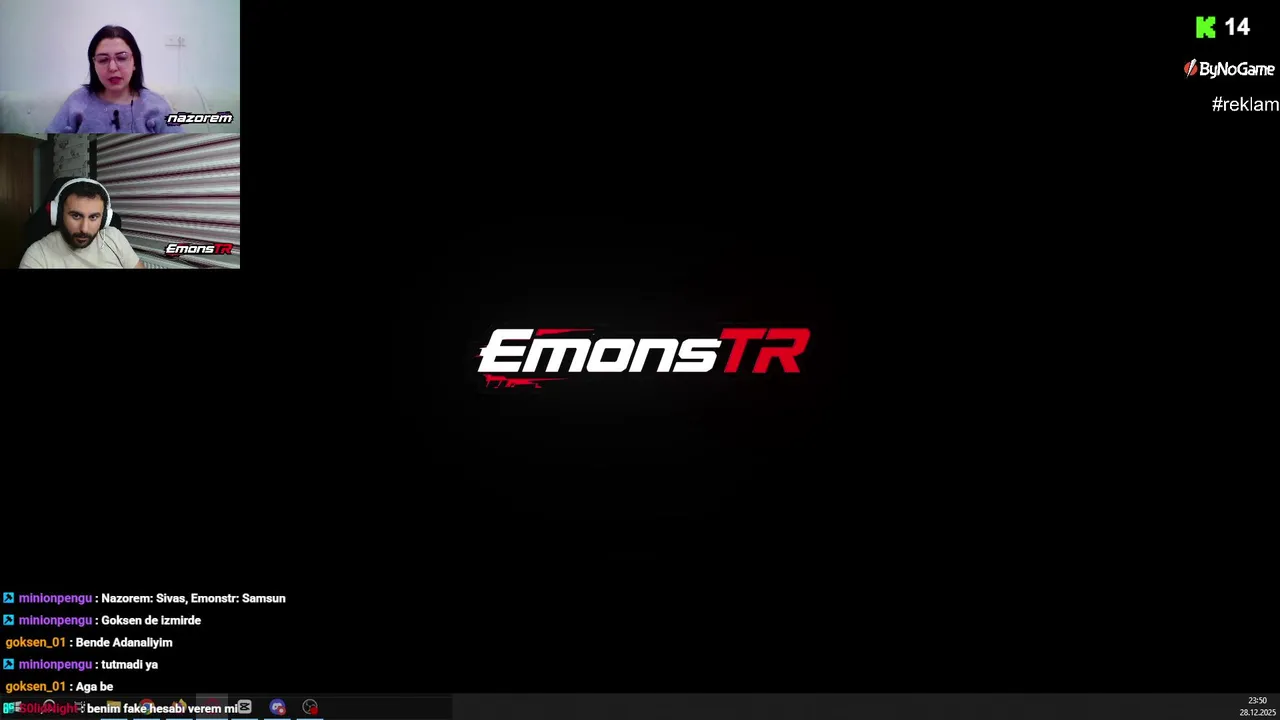Click the green Kick logo icon
The image size is (1280, 720).
[x=1206, y=28]
